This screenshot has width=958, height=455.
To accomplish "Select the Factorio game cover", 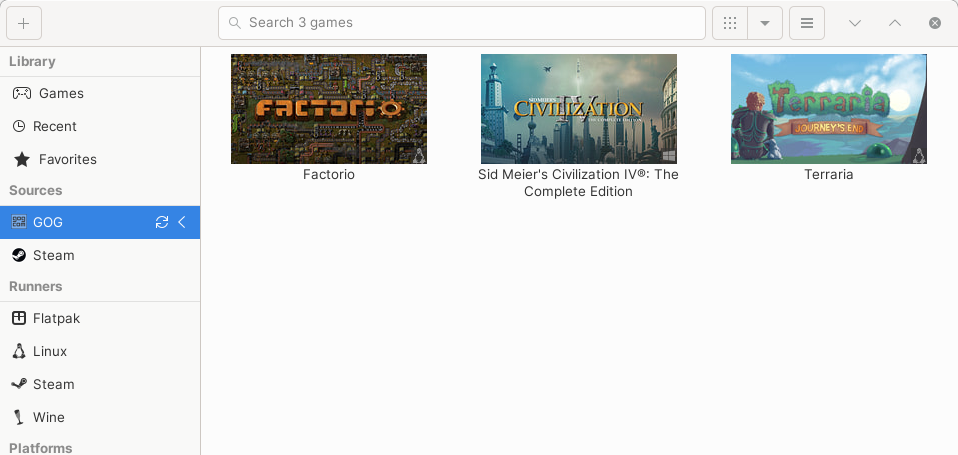I will coord(329,109).
